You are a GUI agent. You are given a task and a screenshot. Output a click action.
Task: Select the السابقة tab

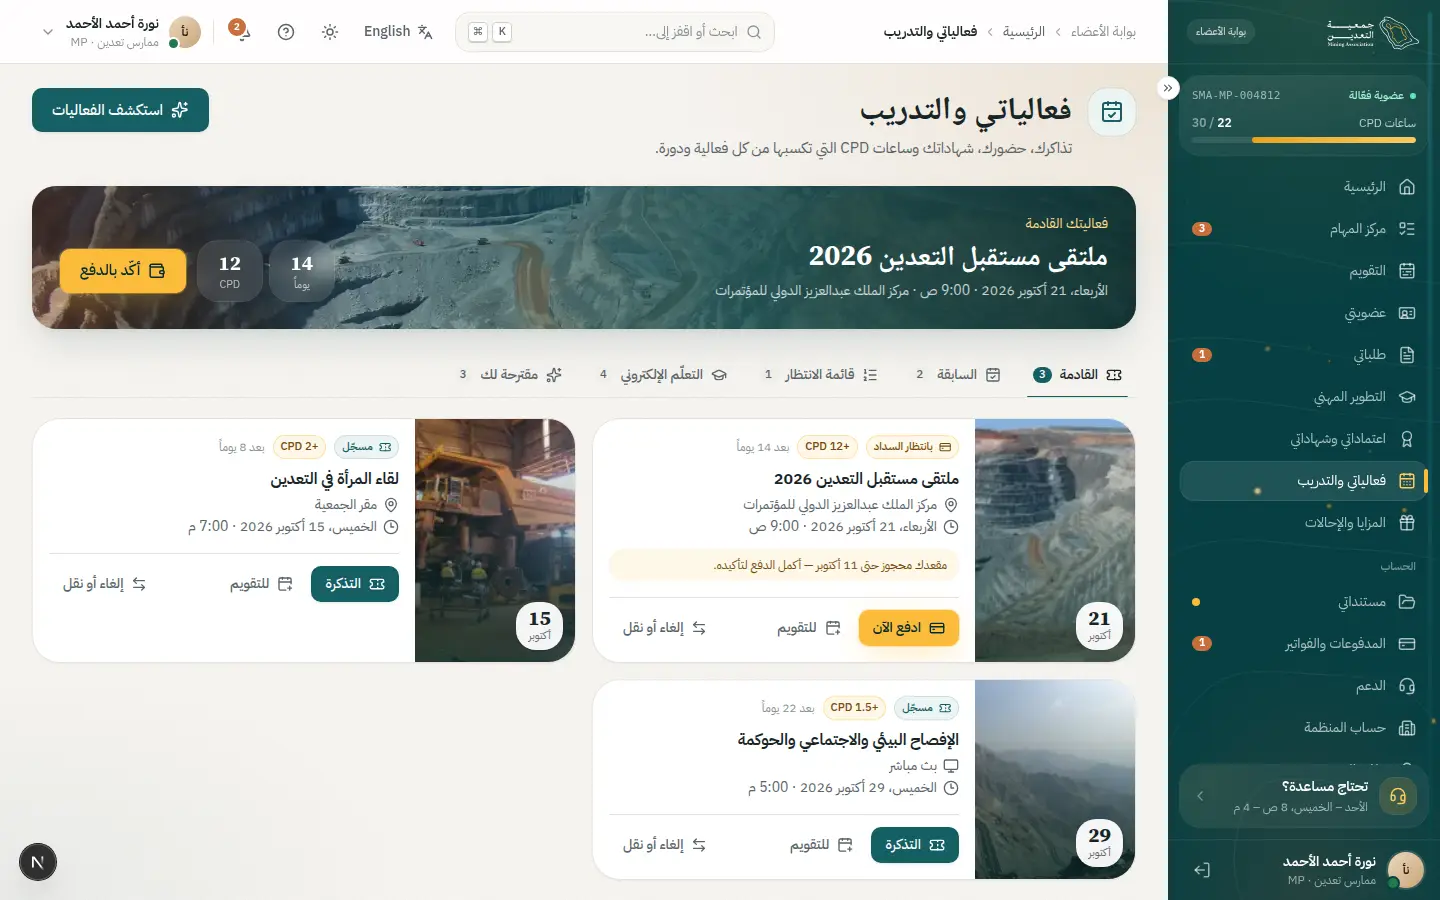click(x=958, y=375)
